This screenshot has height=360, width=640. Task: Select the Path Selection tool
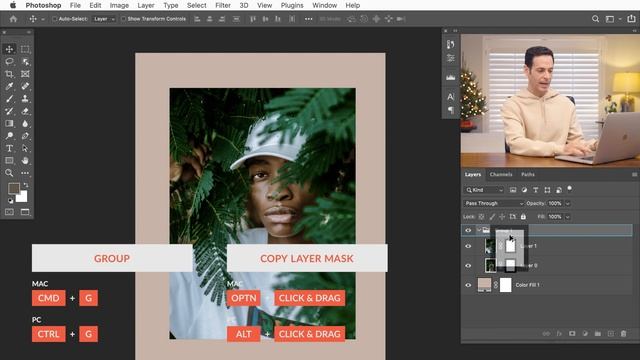tap(25, 148)
